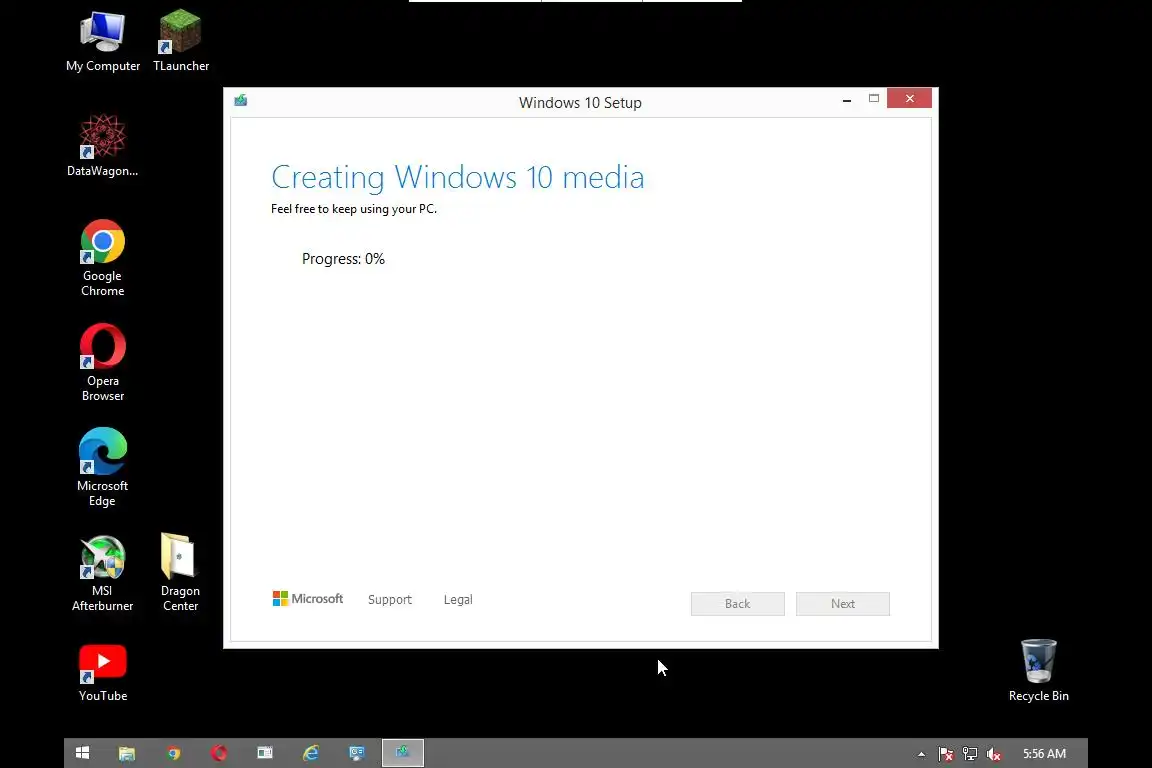Viewport: 1152px width, 768px height.
Task: Click the 'Creating Windows 10 media' heading
Action: 458,178
